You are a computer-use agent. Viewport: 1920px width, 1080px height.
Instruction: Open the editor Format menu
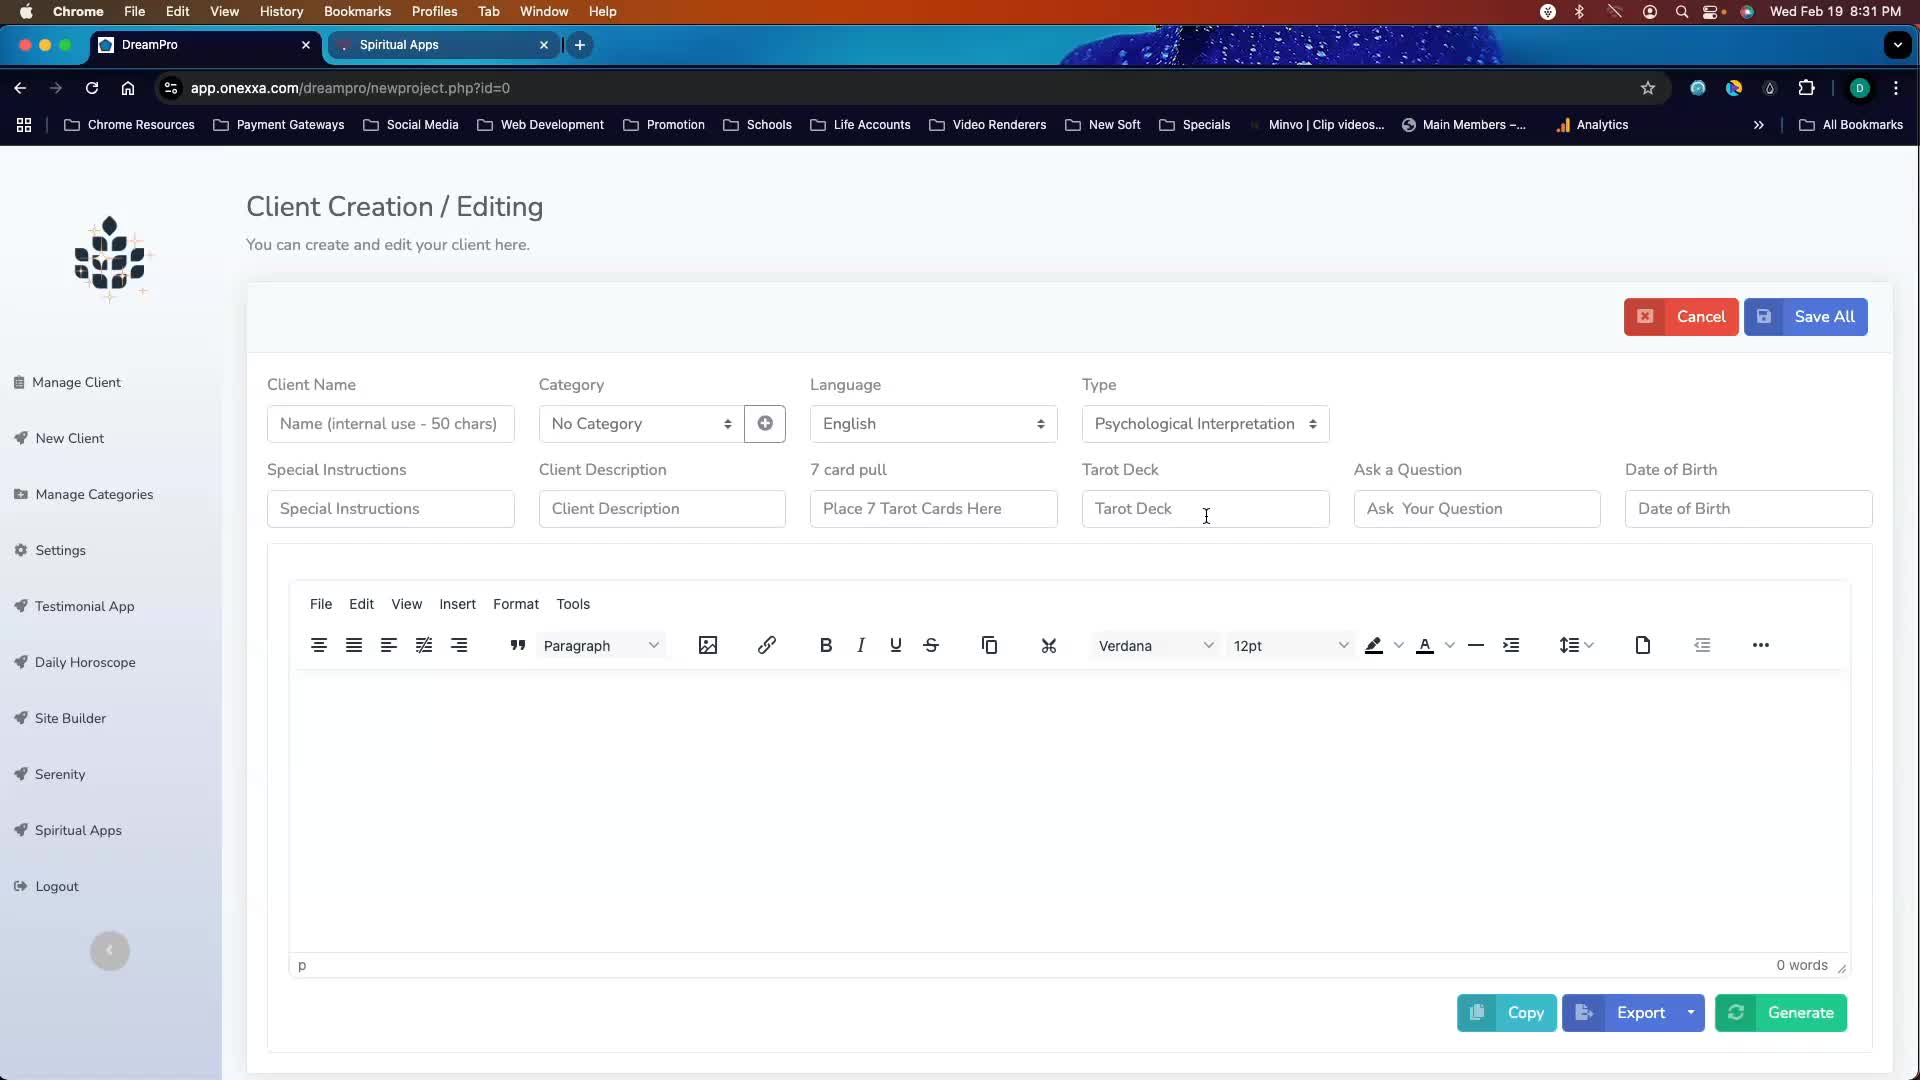click(x=516, y=604)
